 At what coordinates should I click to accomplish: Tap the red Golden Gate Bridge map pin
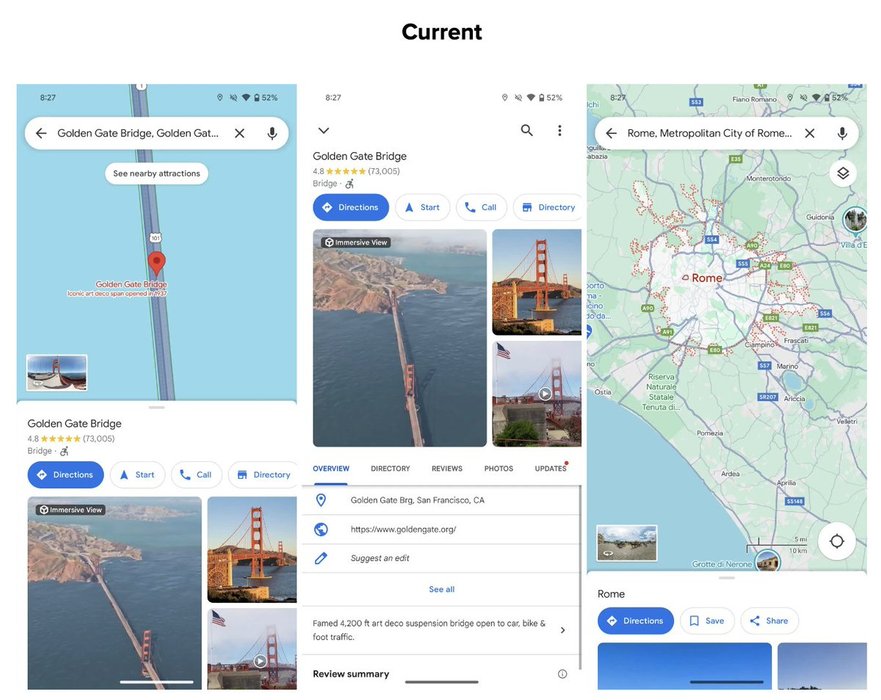(x=156, y=263)
